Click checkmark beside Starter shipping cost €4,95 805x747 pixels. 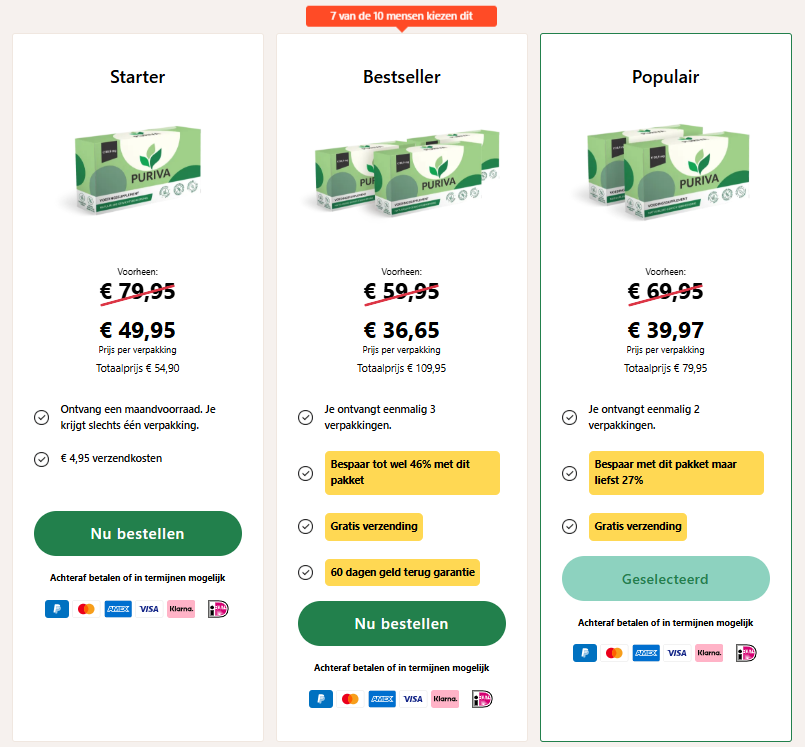(41, 459)
